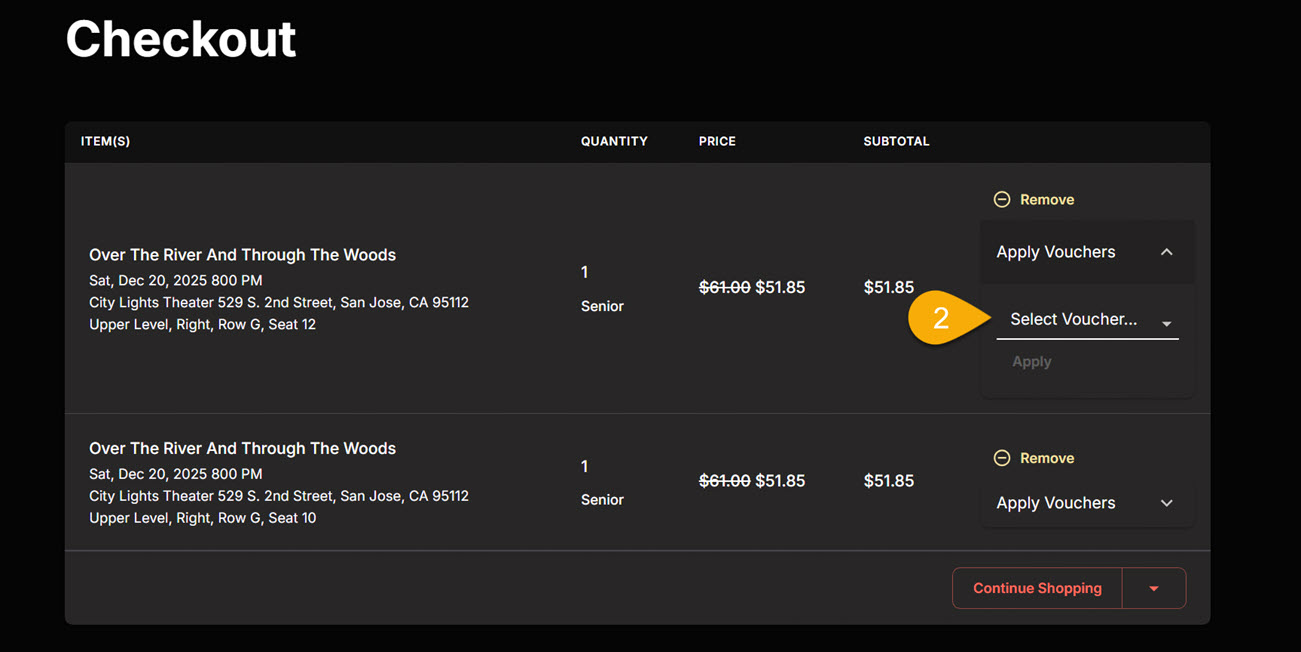
Task: Click the orange number 2 callout marker
Action: (x=940, y=318)
